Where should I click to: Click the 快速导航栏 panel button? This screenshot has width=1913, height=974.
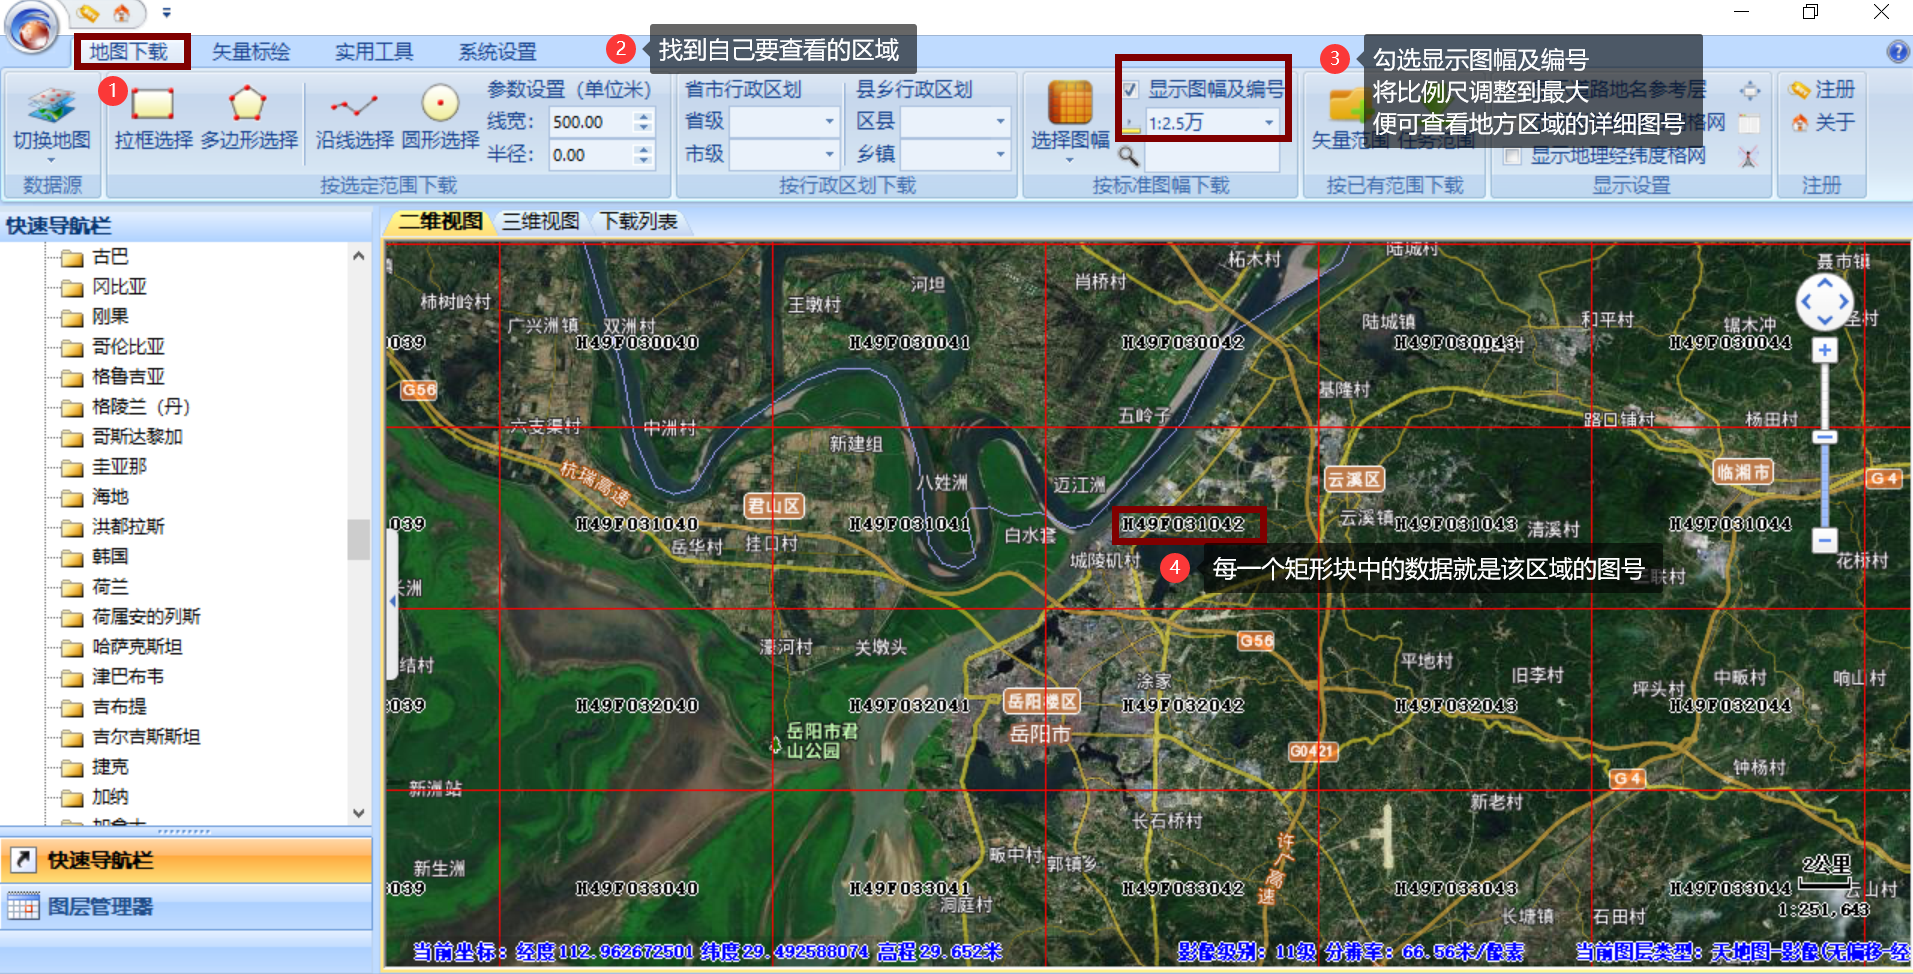[186, 860]
